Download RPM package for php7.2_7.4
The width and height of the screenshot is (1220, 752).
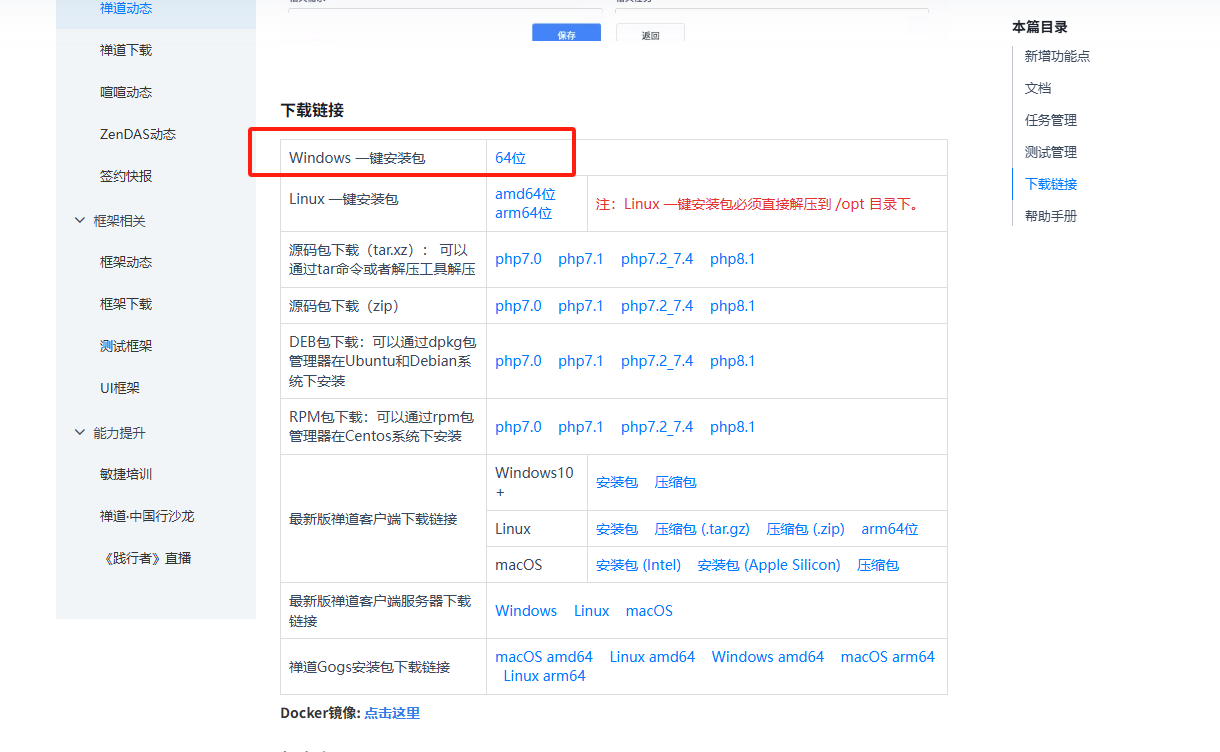[657, 427]
